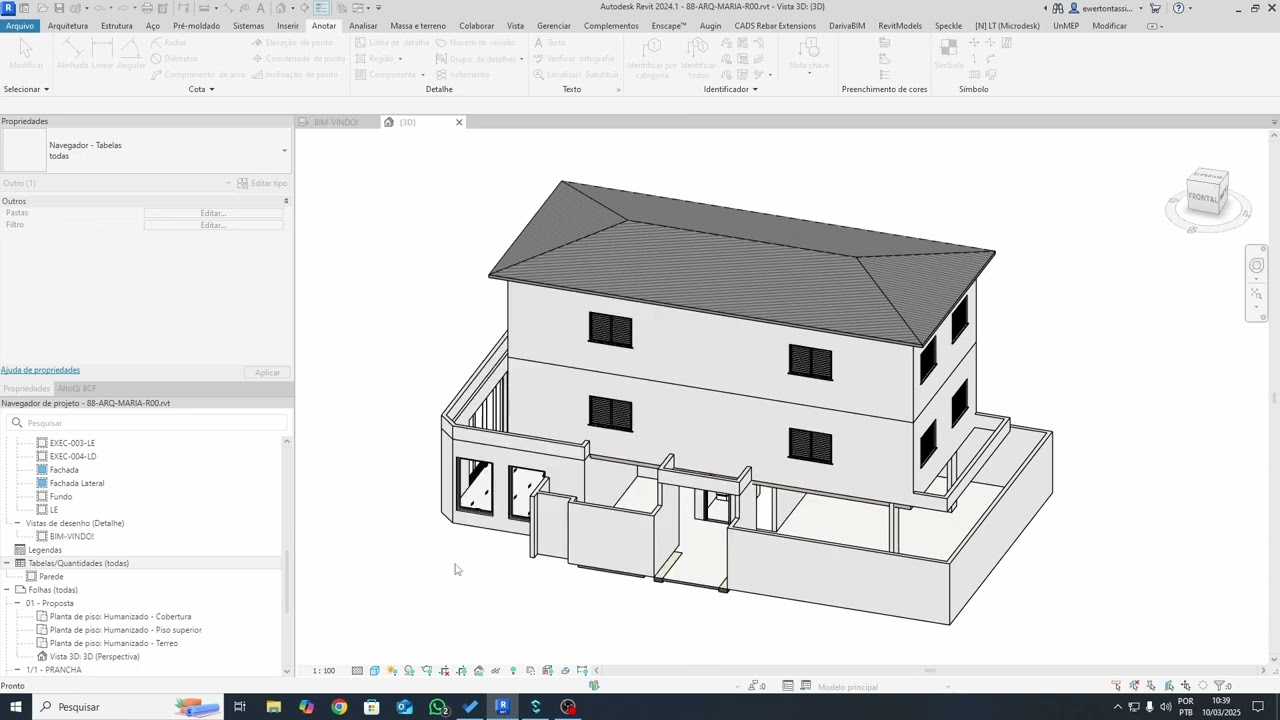1280x720 pixels.
Task: Open Google Chrome from Windows taskbar
Action: (x=339, y=707)
